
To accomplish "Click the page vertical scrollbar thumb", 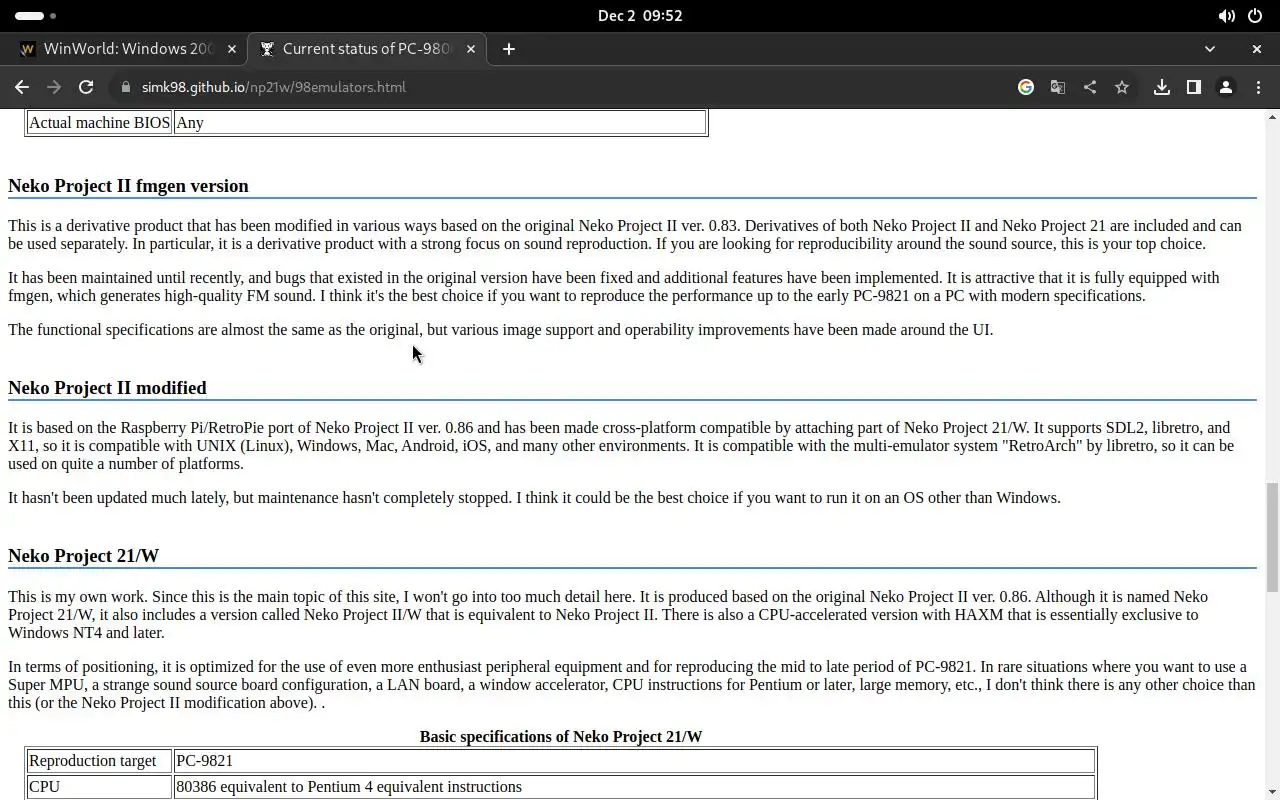I will click(1272, 537).
